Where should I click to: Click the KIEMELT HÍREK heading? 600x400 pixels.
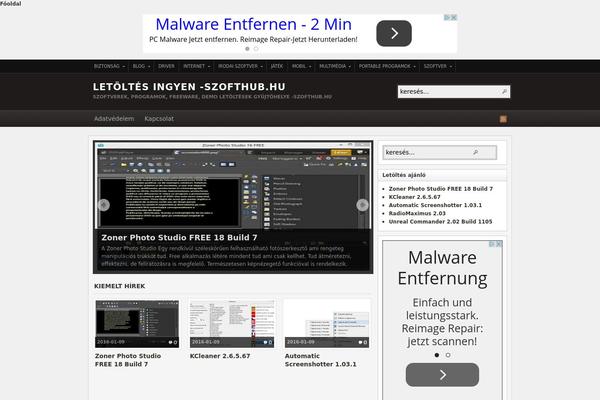coord(119,286)
